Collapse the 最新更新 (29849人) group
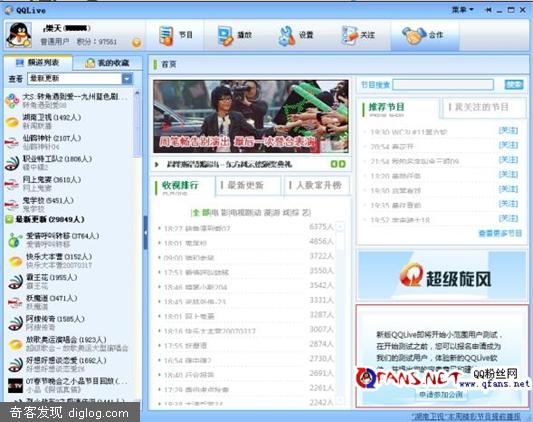 click(9, 219)
